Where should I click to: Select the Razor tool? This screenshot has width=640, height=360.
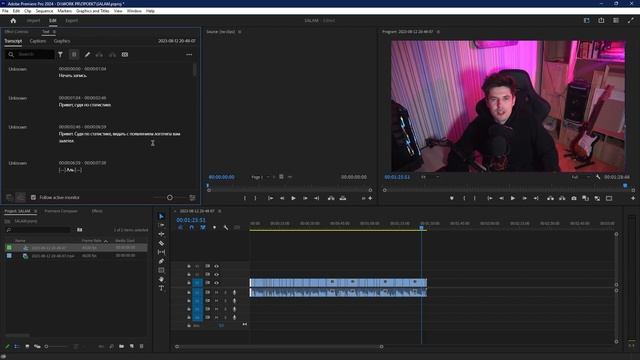(161, 243)
